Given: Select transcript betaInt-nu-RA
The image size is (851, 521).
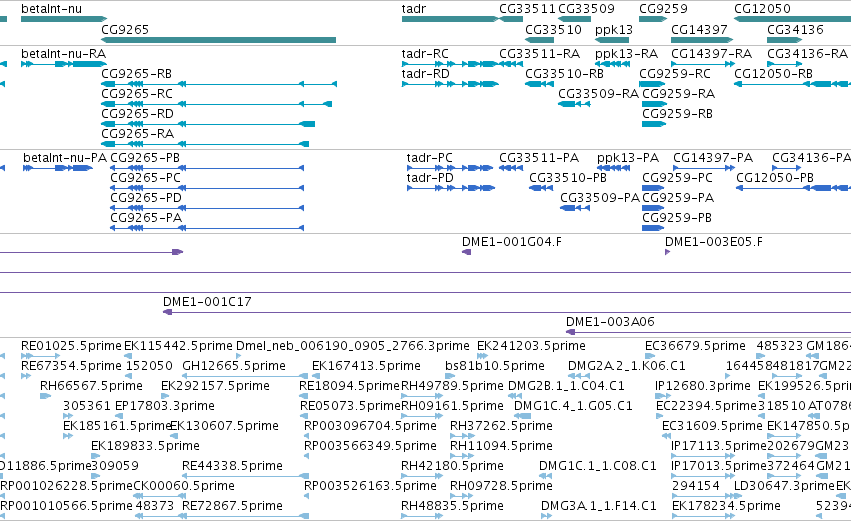Looking at the screenshot, I should tap(63, 64).
